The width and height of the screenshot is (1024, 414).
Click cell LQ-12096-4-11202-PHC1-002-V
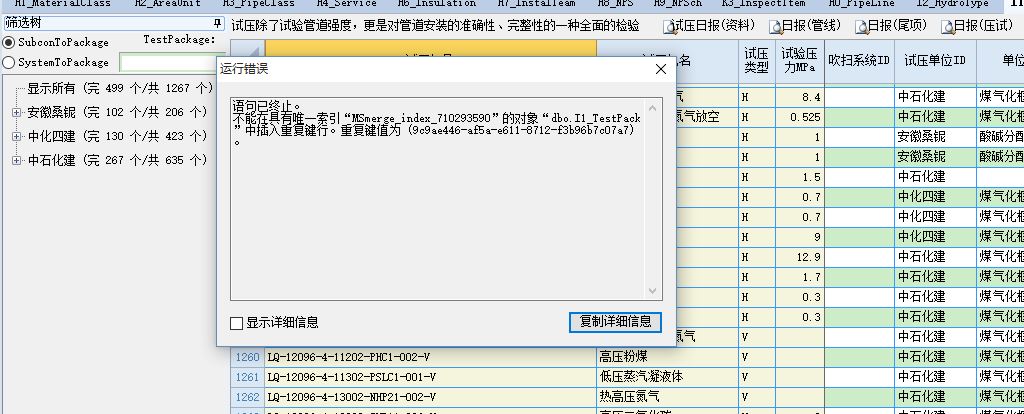431,357
